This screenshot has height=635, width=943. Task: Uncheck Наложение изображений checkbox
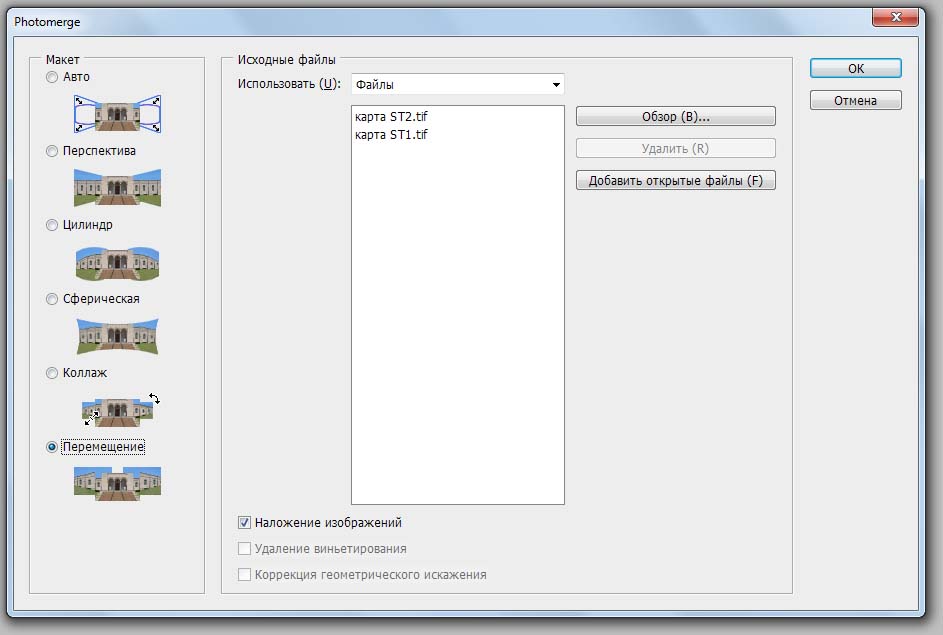pyautogui.click(x=244, y=523)
